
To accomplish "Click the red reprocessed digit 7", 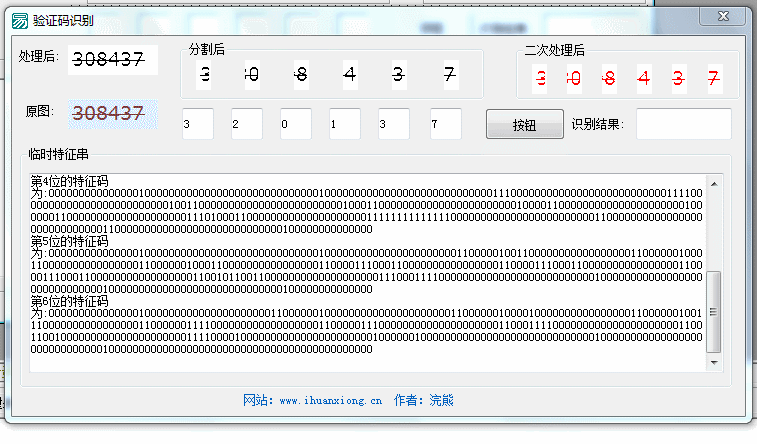I will tap(715, 79).
